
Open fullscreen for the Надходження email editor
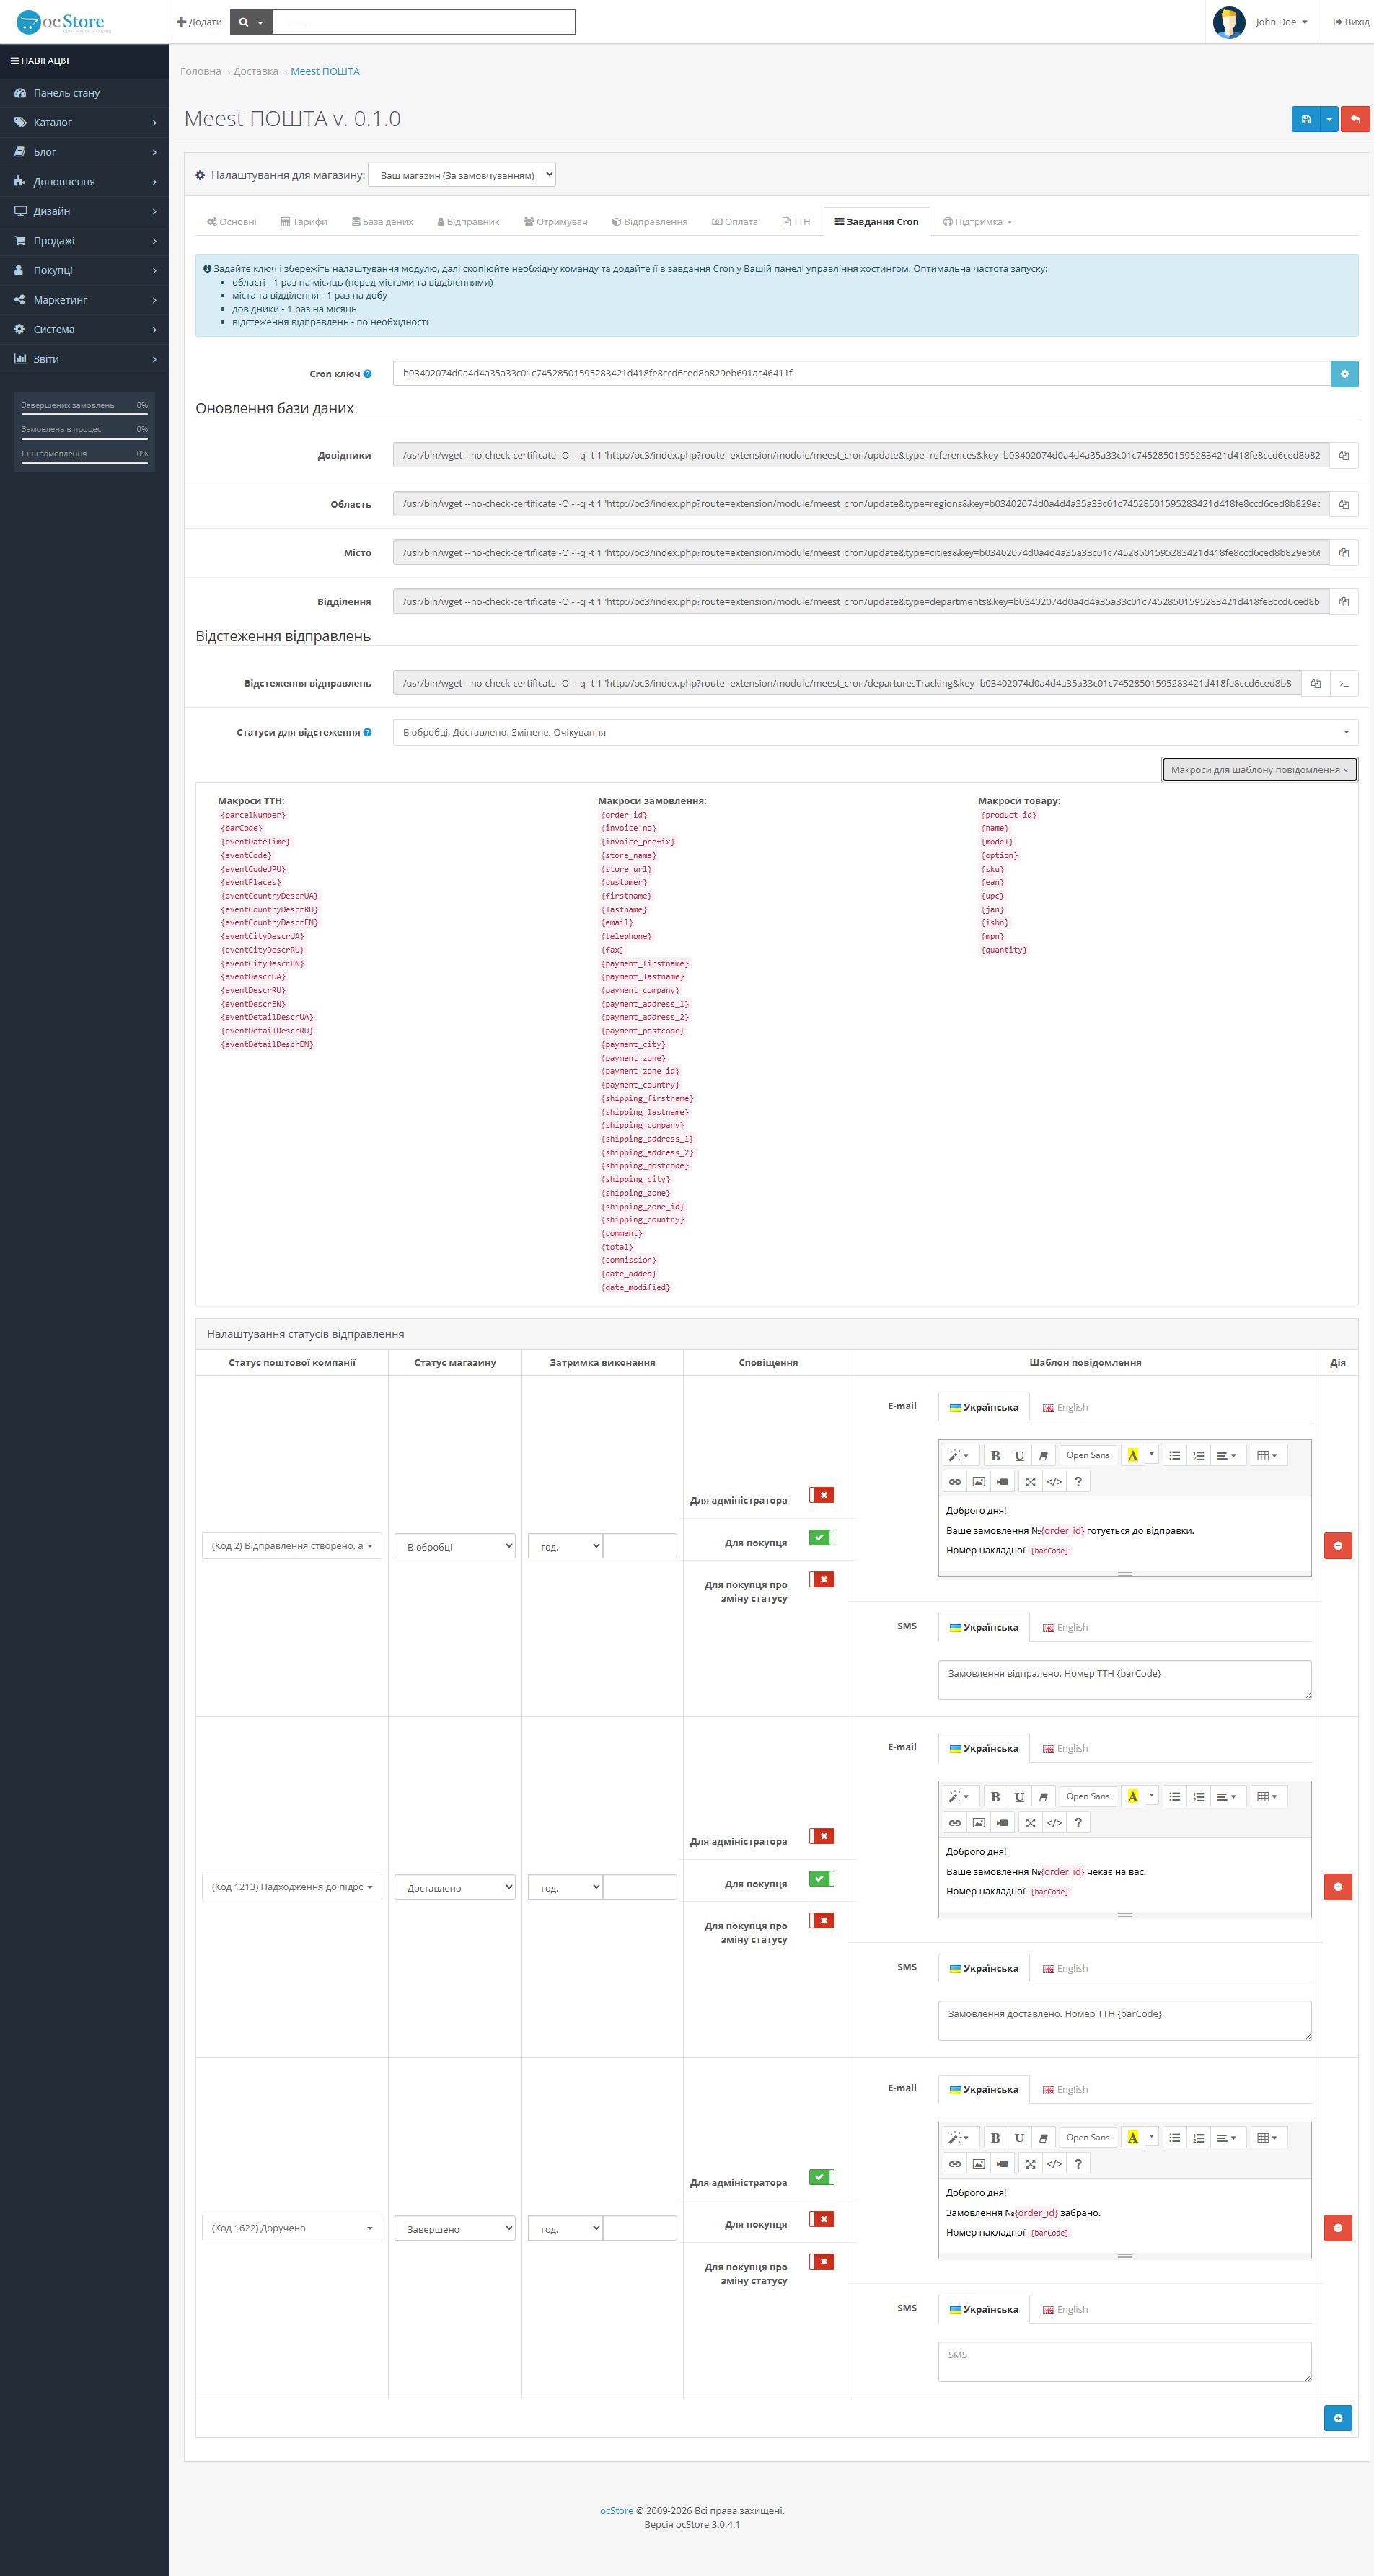pos(1030,1823)
